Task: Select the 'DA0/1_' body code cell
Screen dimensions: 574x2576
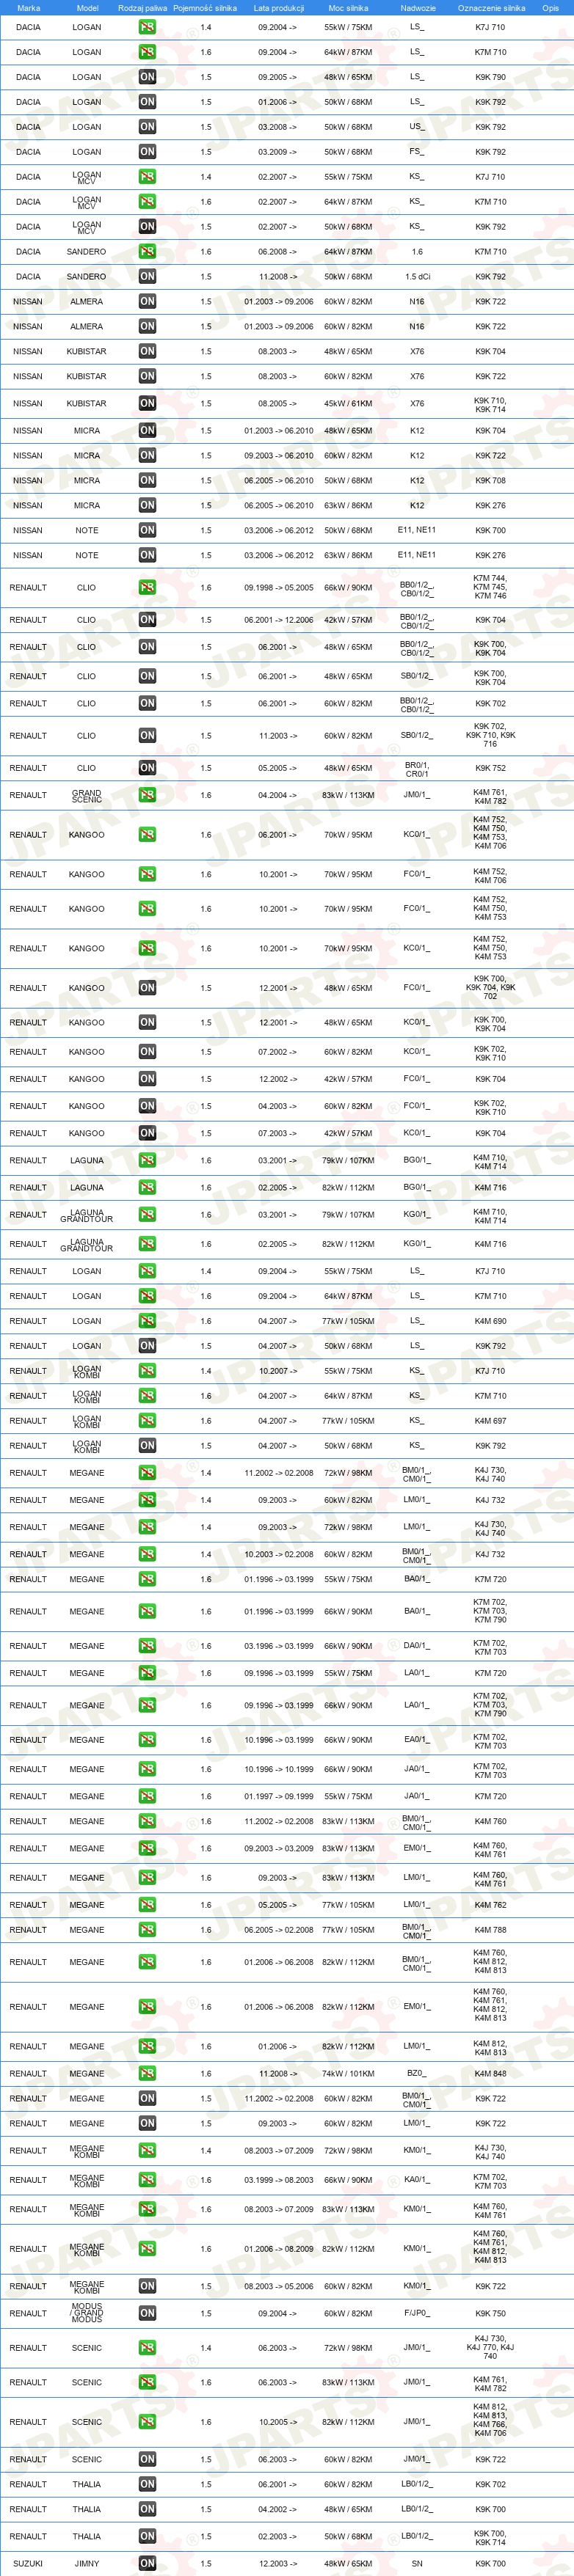Action: (417, 1645)
